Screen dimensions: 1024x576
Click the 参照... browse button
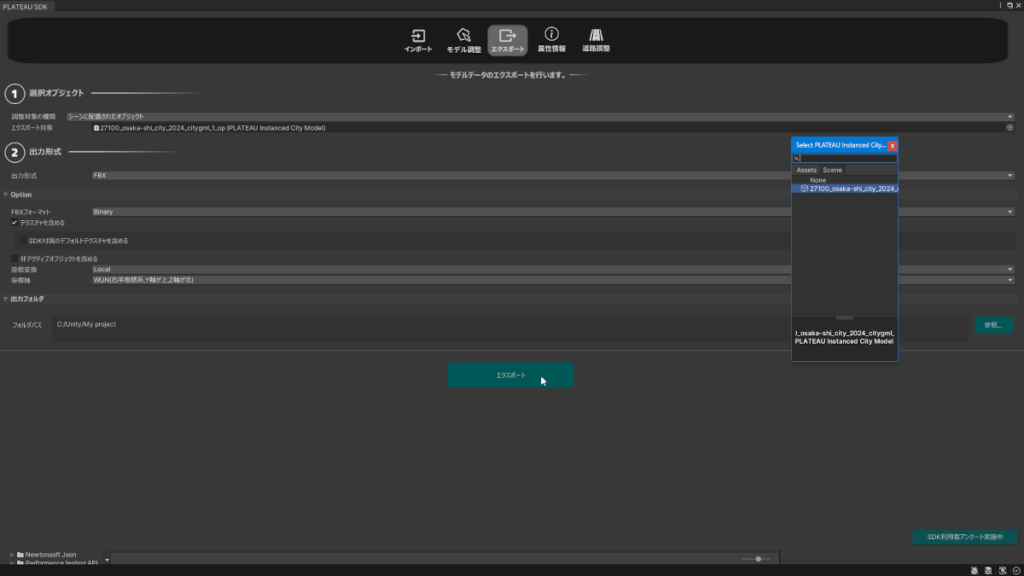(994, 325)
